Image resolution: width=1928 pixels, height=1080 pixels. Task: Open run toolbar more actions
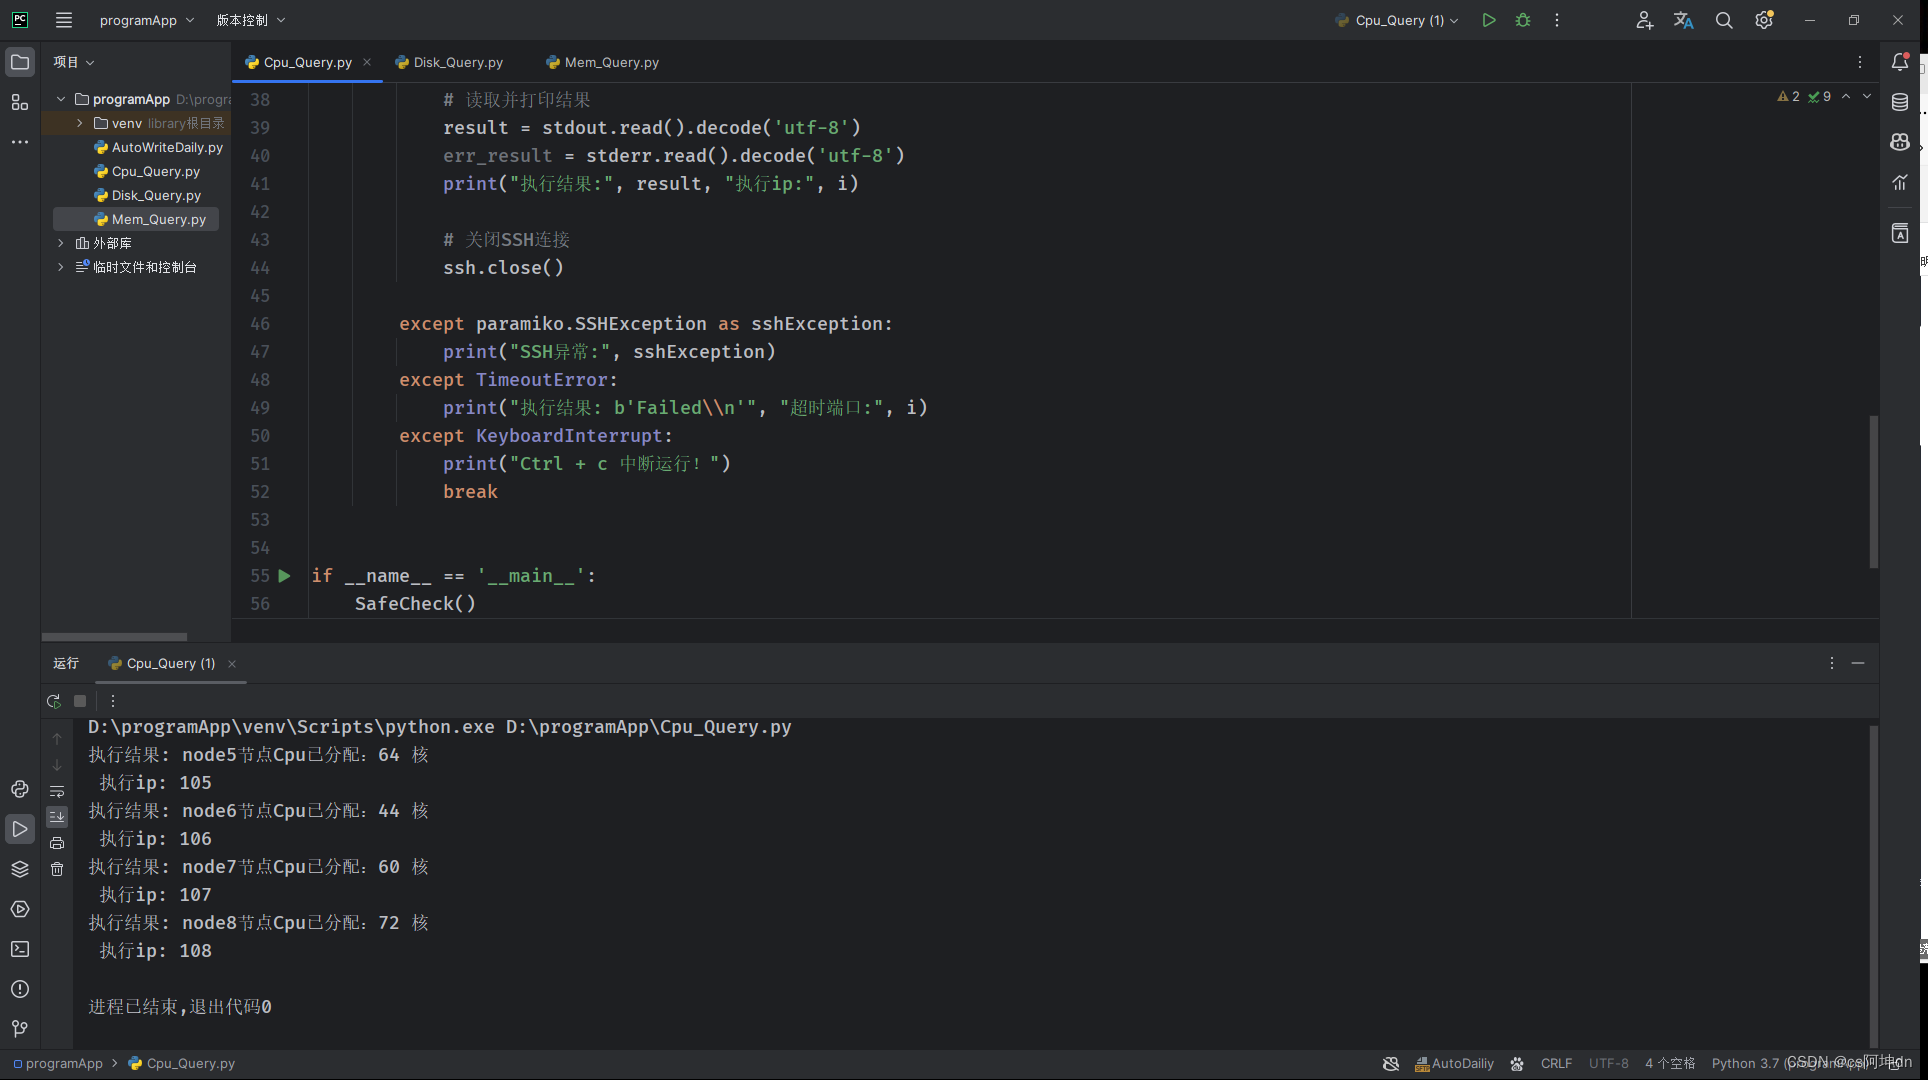tap(113, 701)
